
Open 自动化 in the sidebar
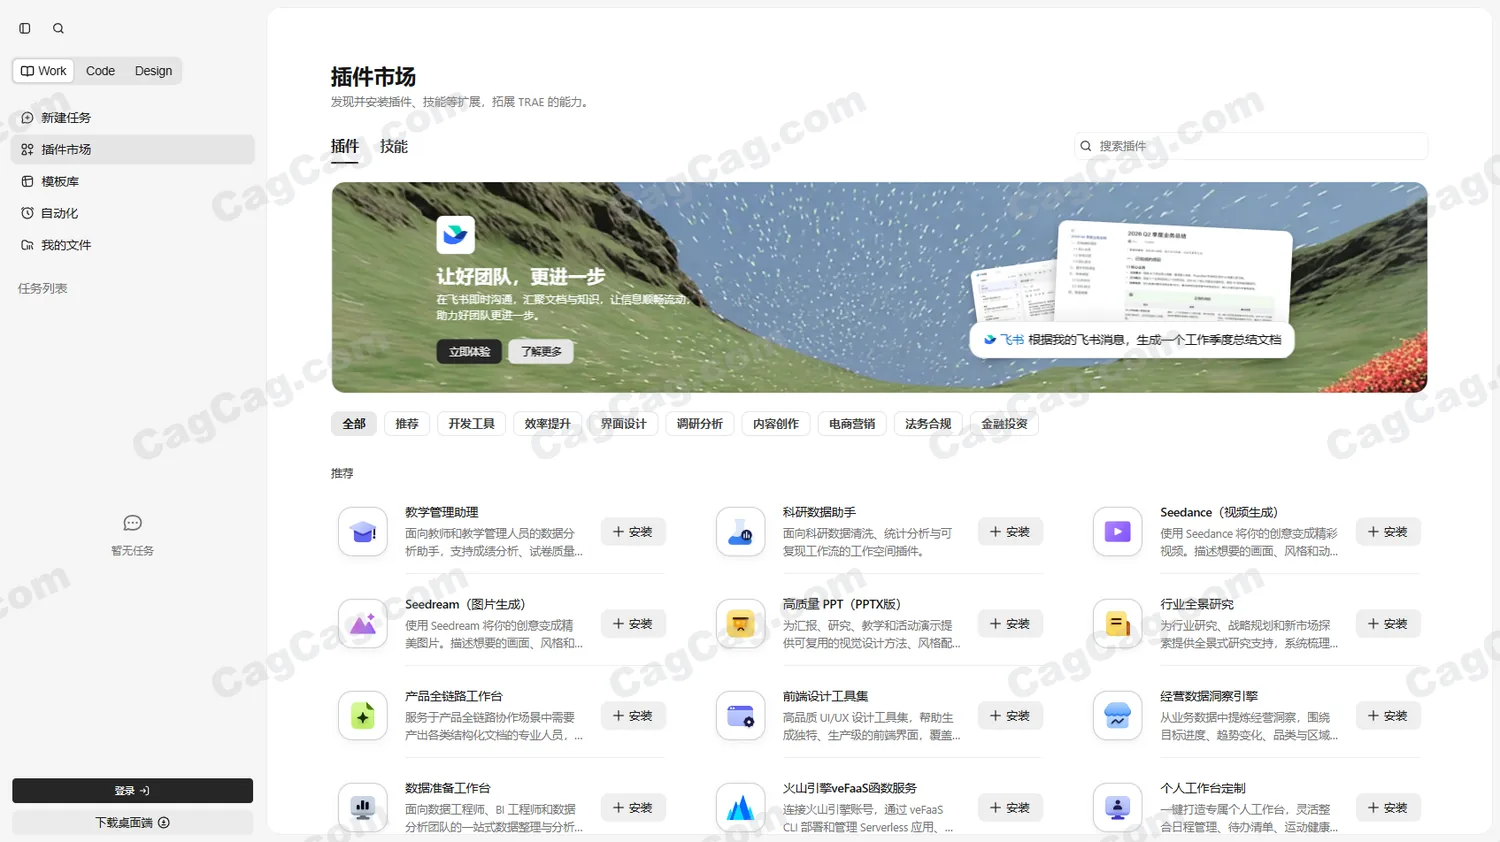133,213
